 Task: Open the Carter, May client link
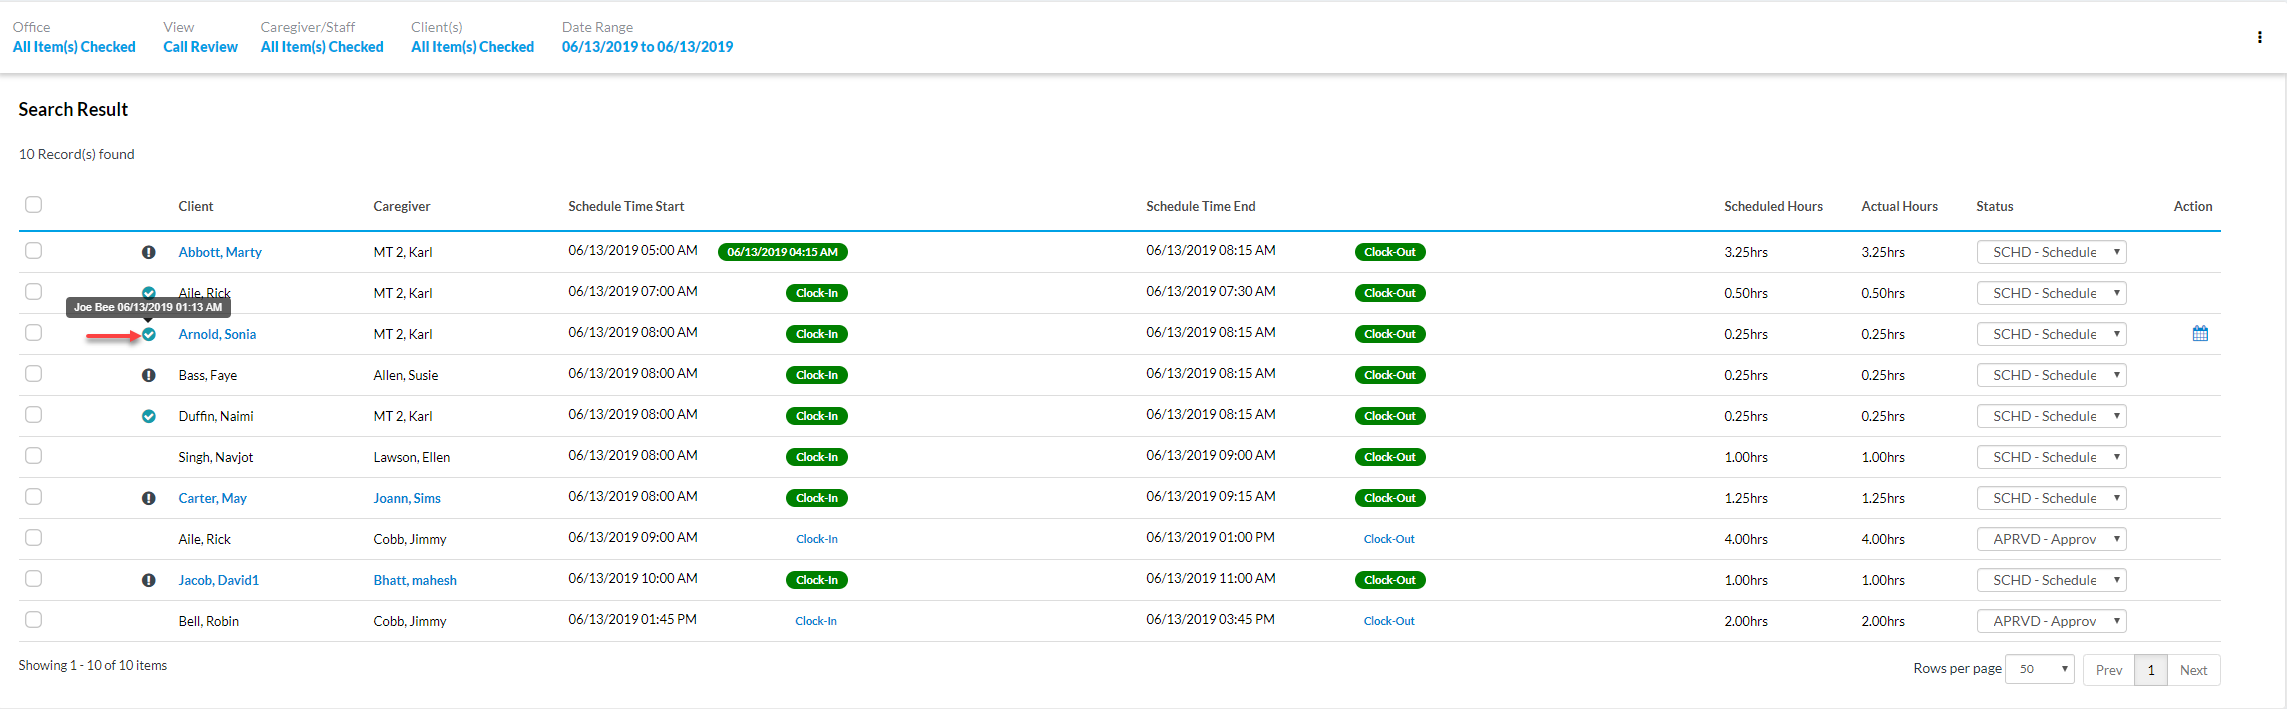coord(212,498)
